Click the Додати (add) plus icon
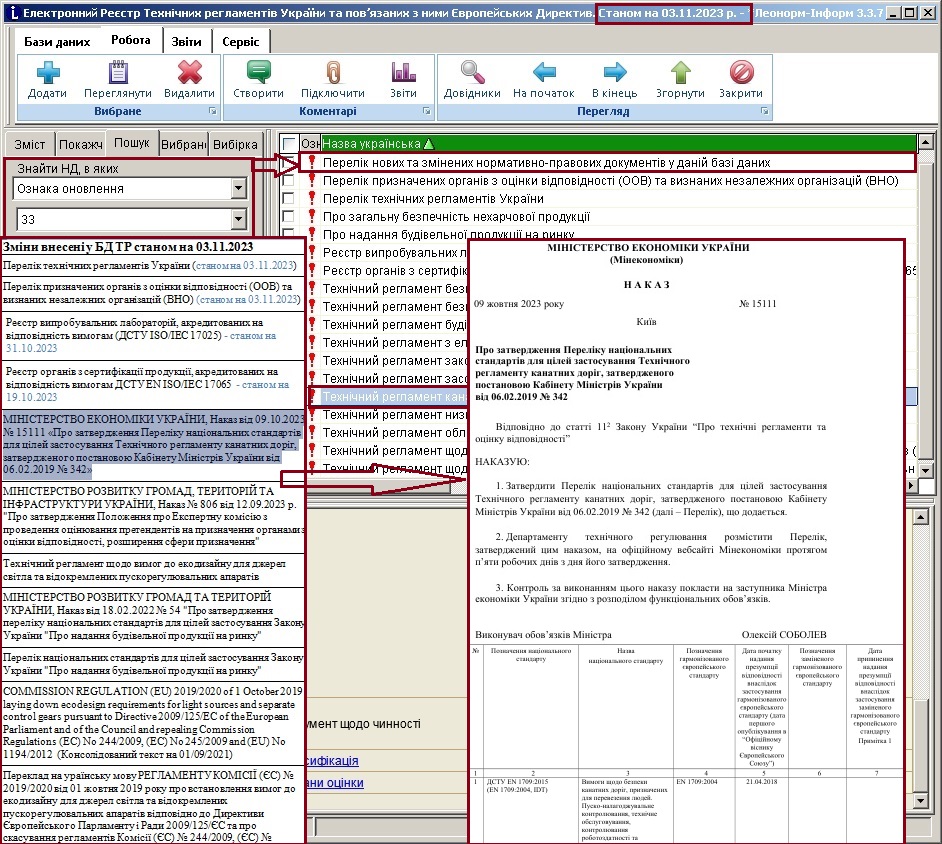Image resolution: width=942 pixels, height=844 pixels. [47, 73]
